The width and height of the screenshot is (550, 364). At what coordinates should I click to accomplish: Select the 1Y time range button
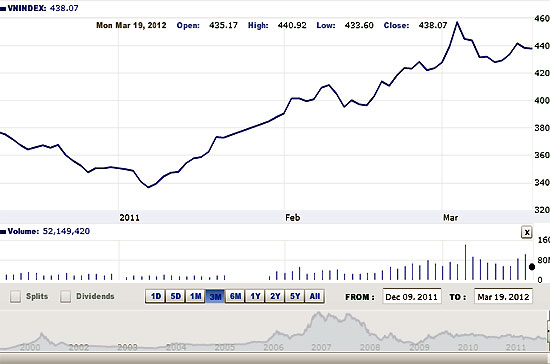point(255,297)
